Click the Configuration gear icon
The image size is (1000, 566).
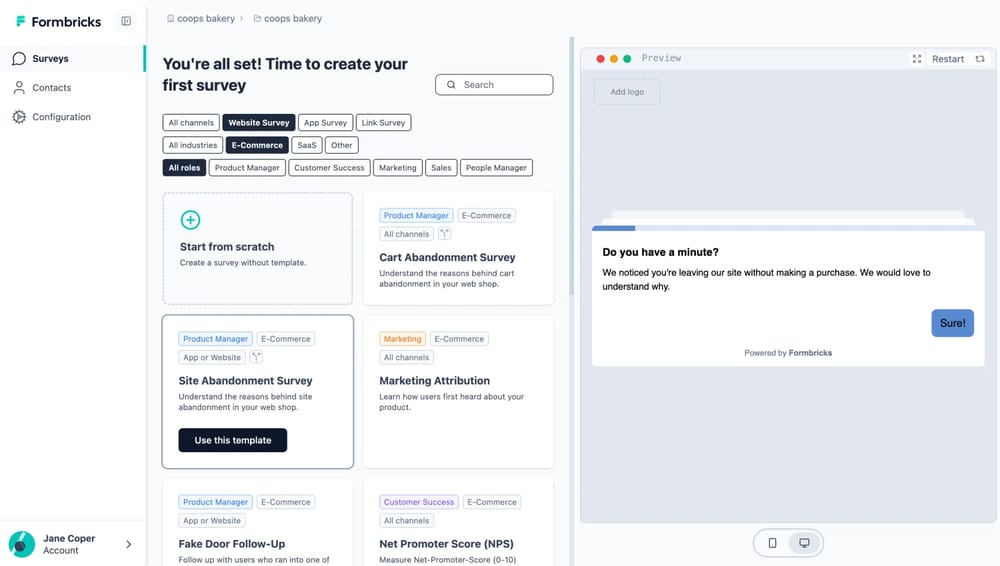(19, 117)
